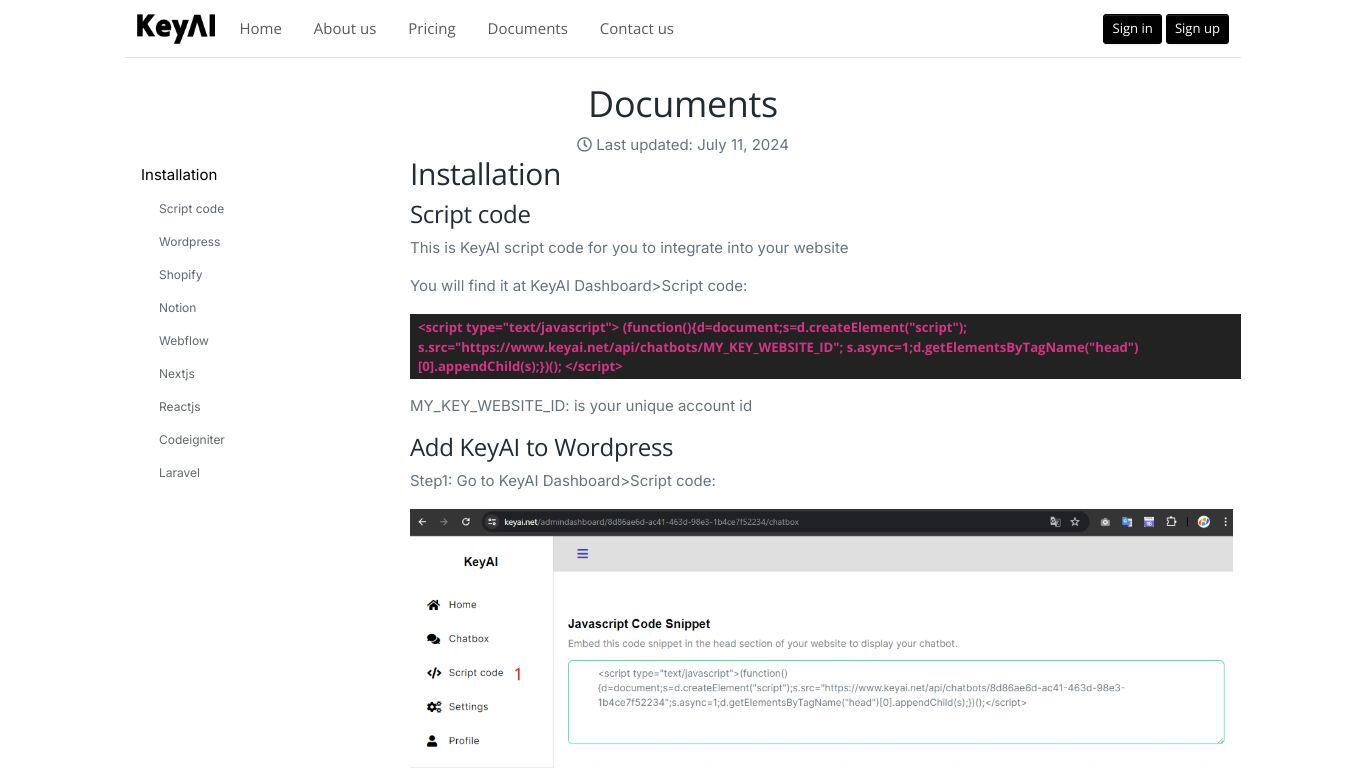This screenshot has width=1366, height=768.
Task: Jump to Codeigniter section in sidebar
Action: click(191, 440)
